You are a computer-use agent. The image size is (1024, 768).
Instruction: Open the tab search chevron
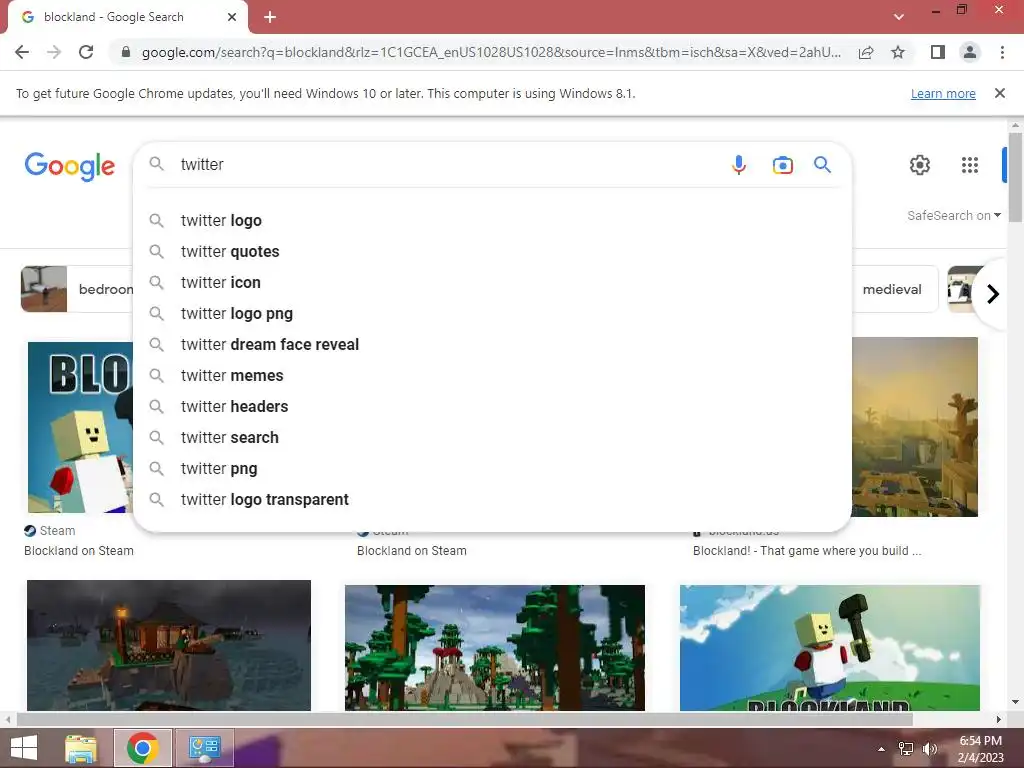[x=899, y=17]
